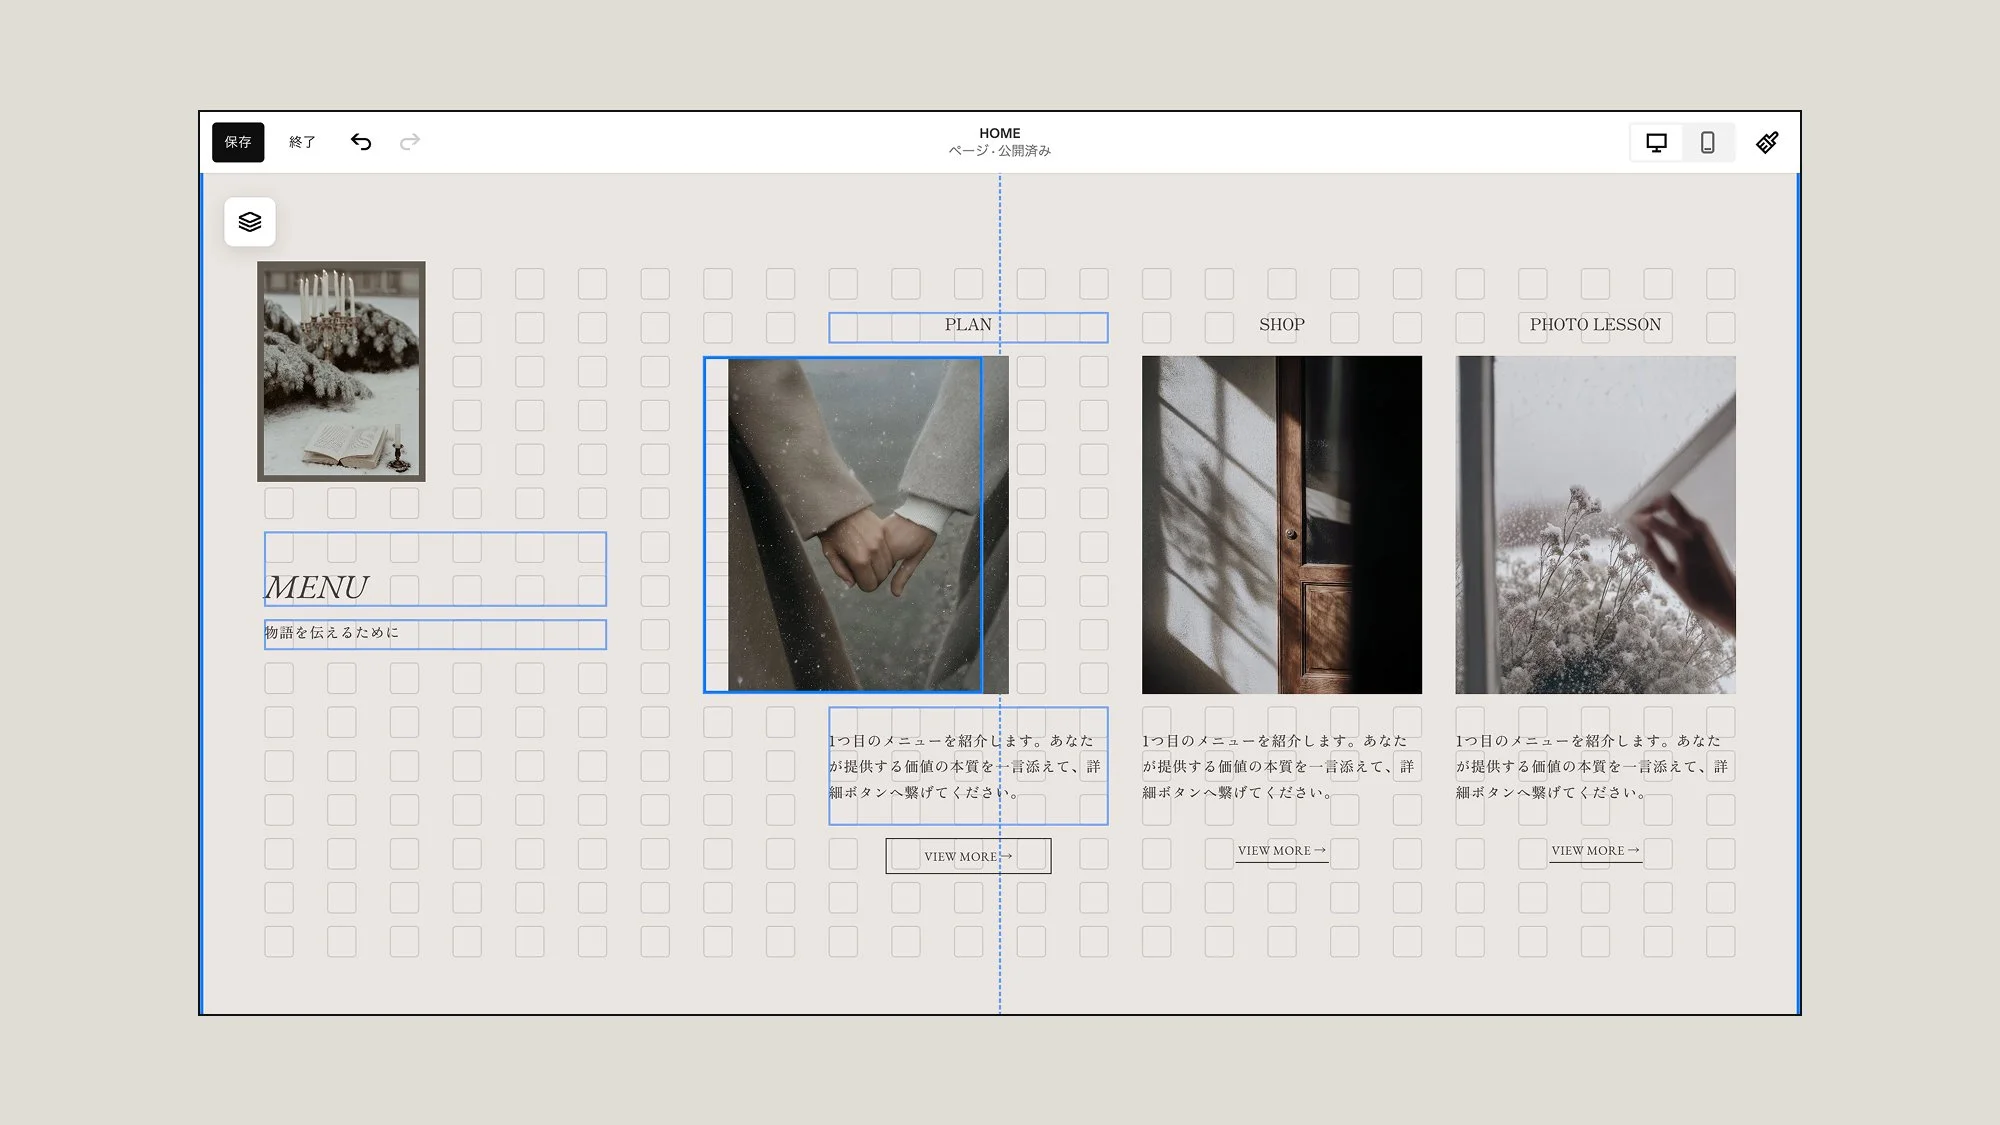Click VIEW MORE link under PHOTO LESSON
Image resolution: width=2000 pixels, height=1125 pixels.
pos(1595,851)
